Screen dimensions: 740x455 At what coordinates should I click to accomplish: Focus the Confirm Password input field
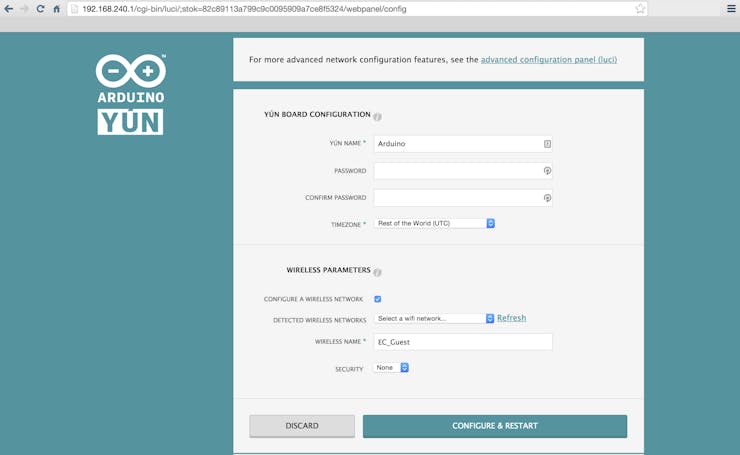coord(463,198)
